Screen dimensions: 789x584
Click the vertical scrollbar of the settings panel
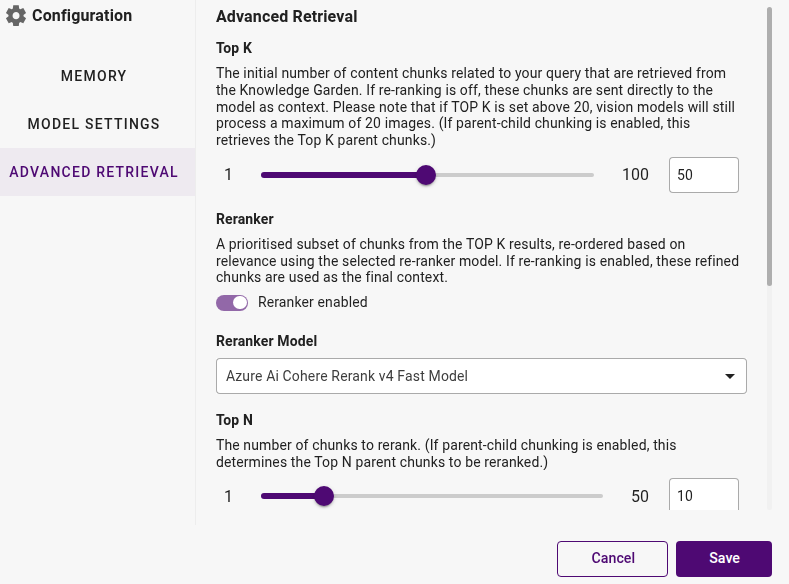pyautogui.click(x=769, y=147)
